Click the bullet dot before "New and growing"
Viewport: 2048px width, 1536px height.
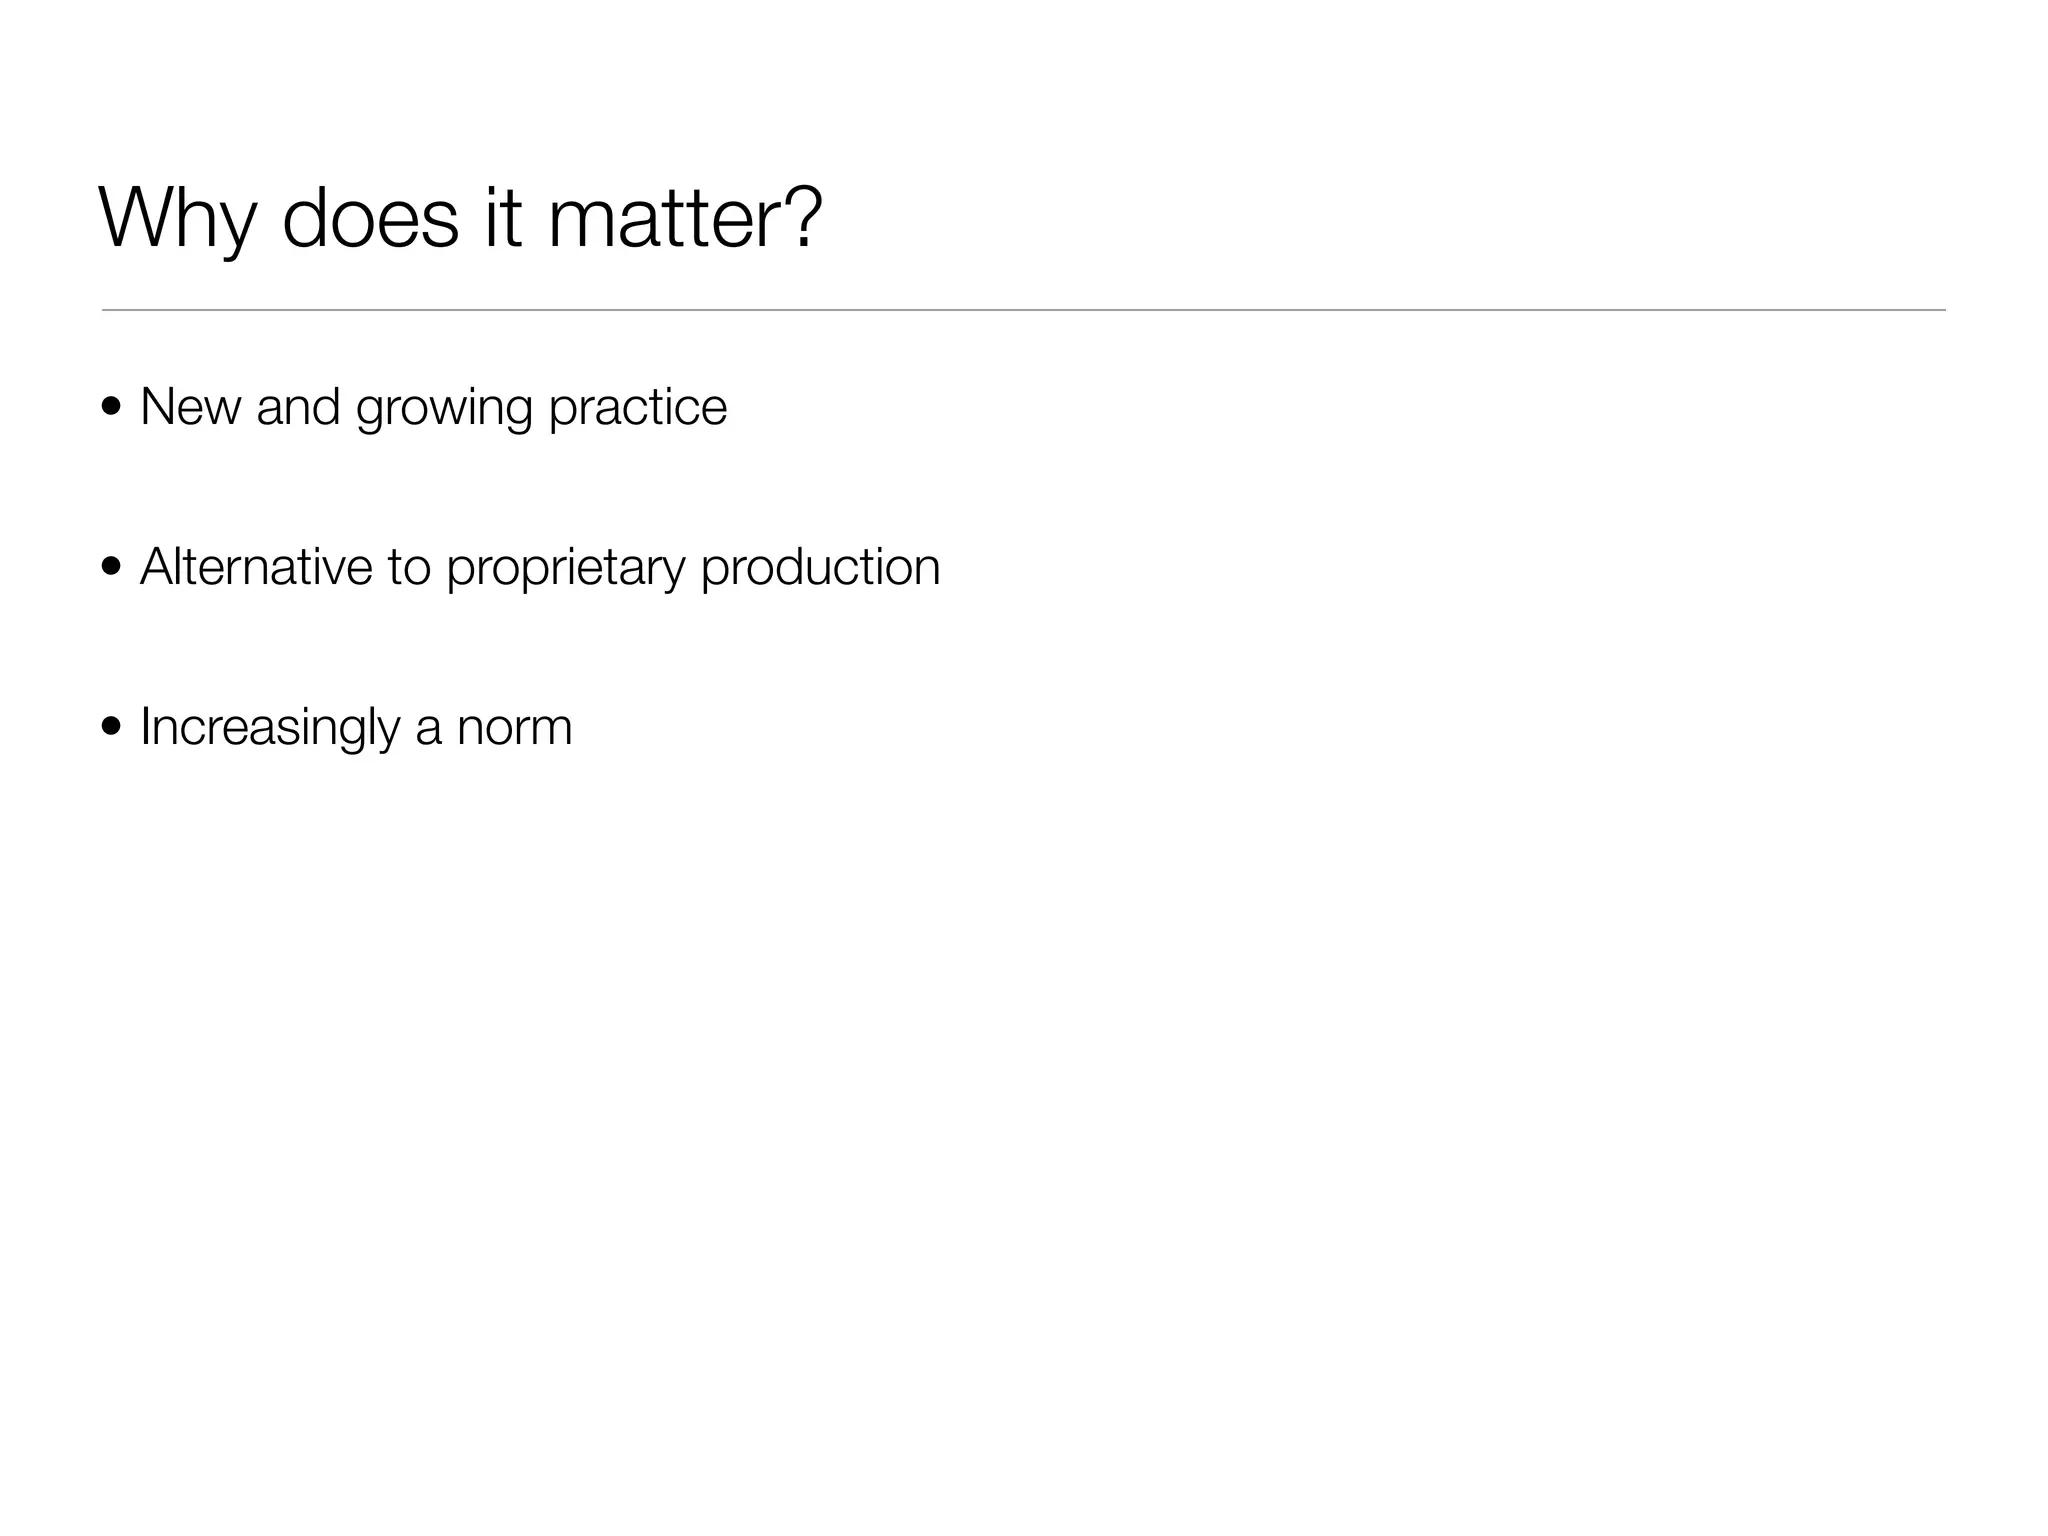pyautogui.click(x=112, y=408)
